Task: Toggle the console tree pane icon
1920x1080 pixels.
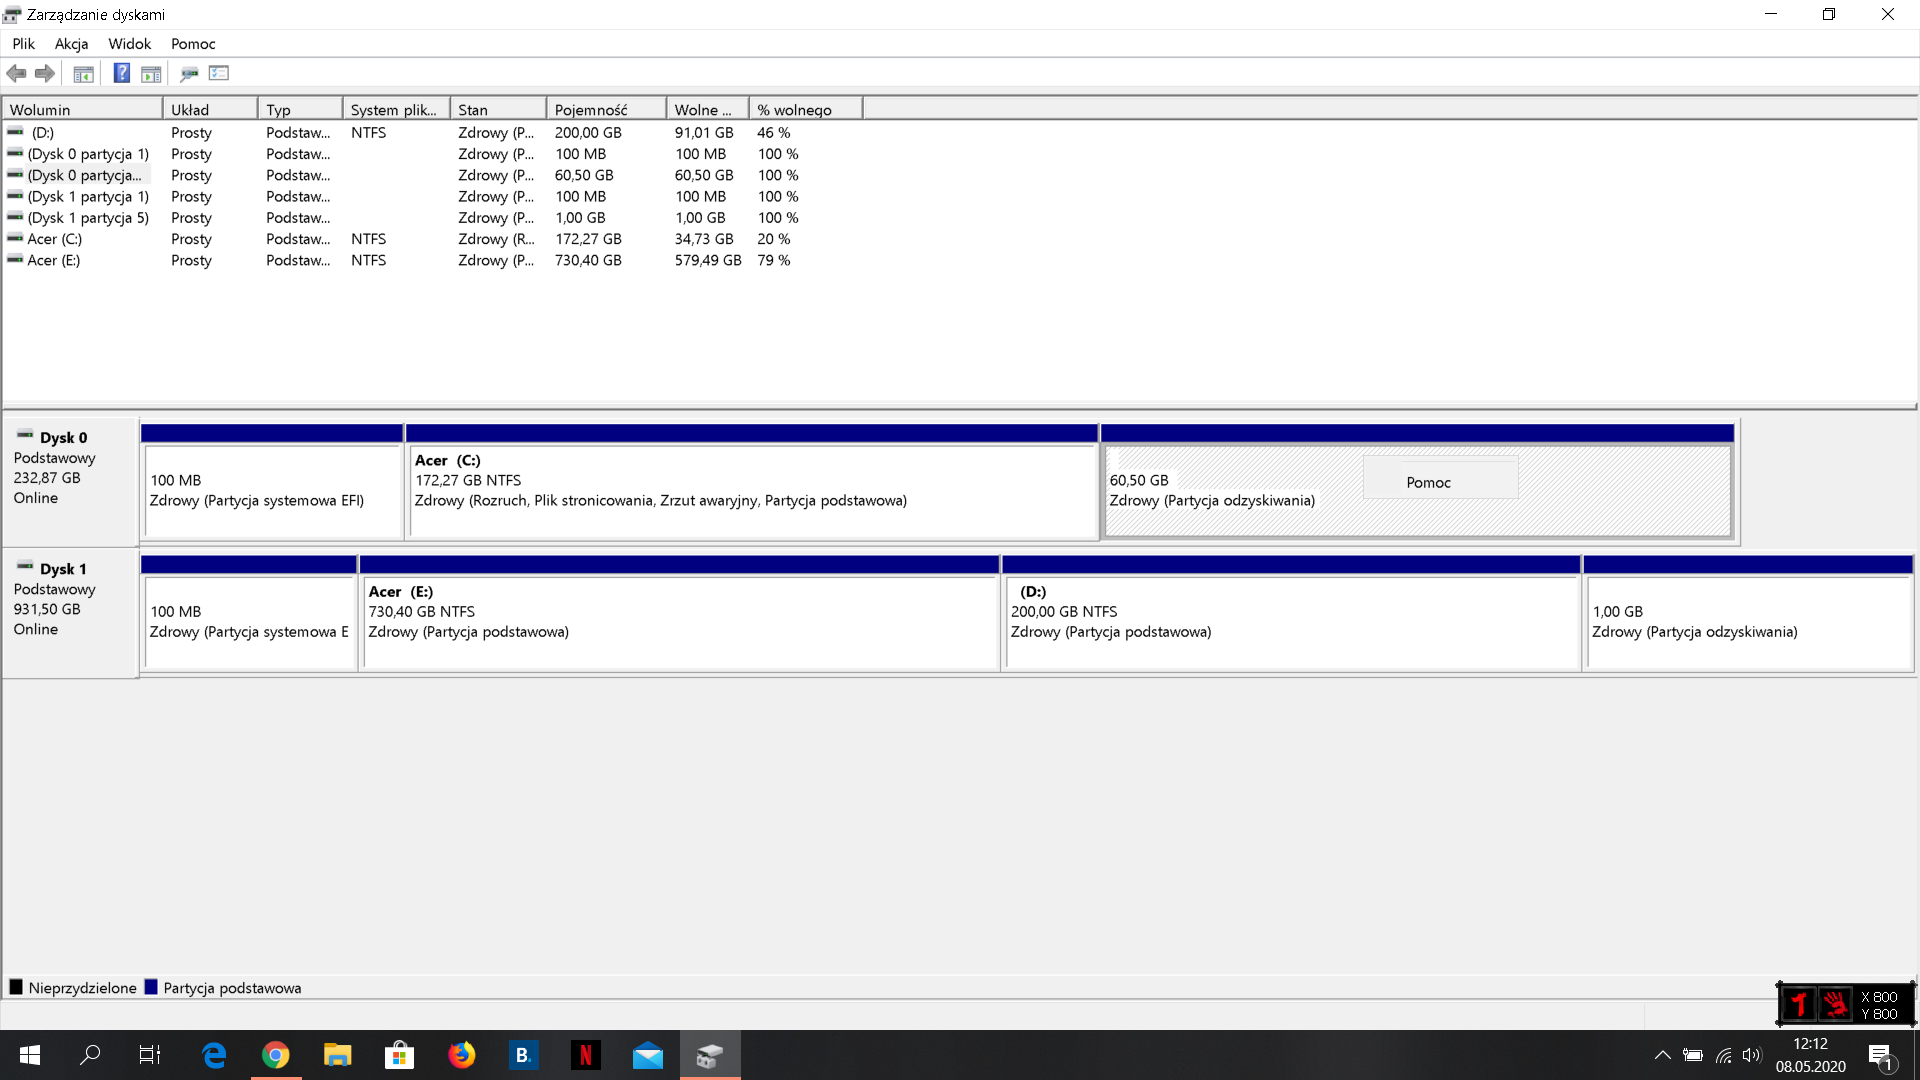Action: pos(84,73)
